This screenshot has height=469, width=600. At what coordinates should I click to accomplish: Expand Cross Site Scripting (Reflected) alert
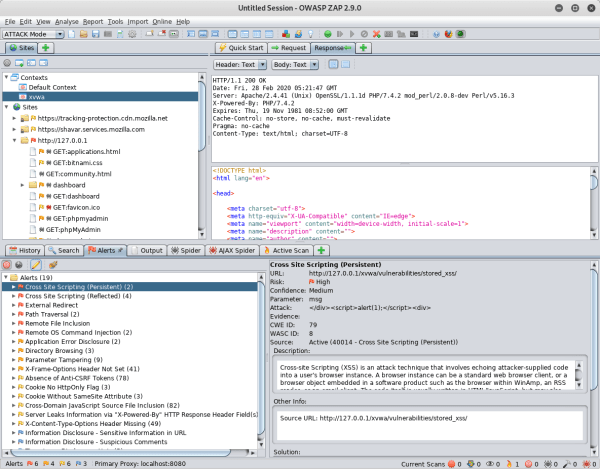click(x=13, y=296)
